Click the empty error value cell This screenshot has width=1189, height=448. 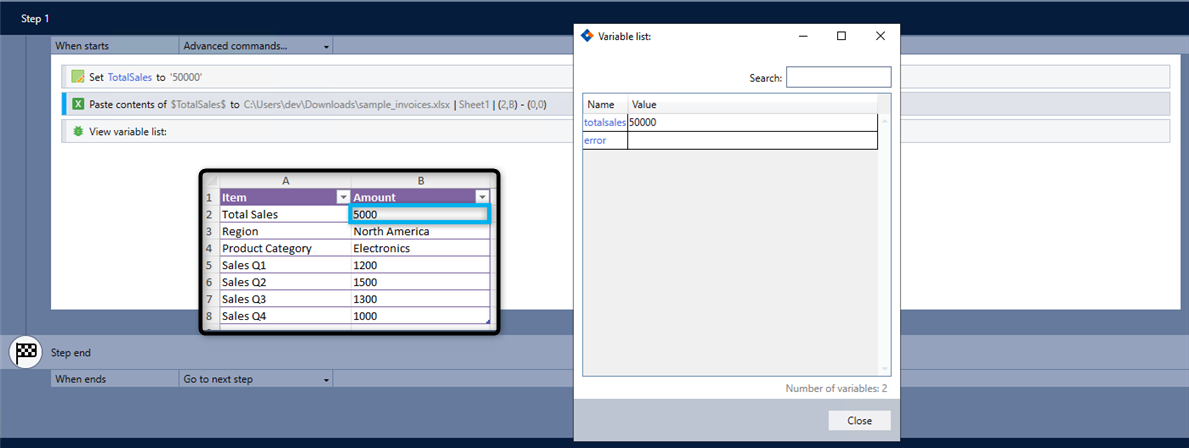click(752, 140)
